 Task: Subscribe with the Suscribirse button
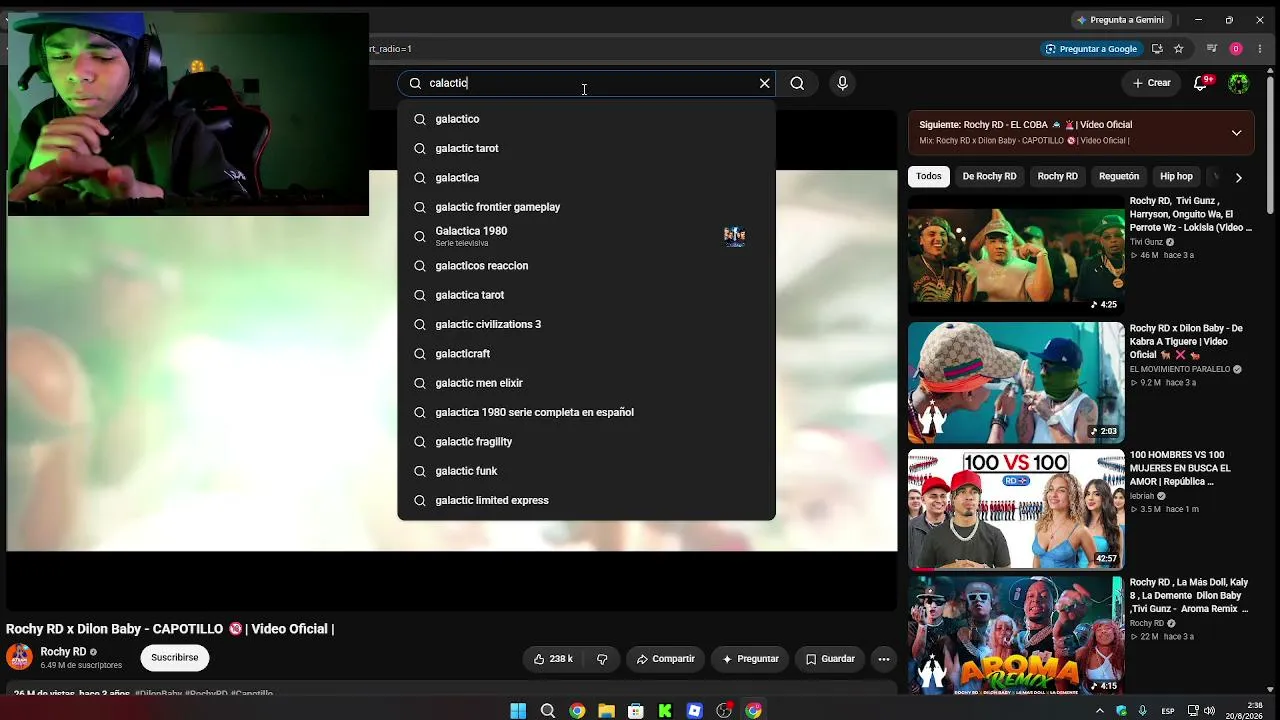point(175,657)
